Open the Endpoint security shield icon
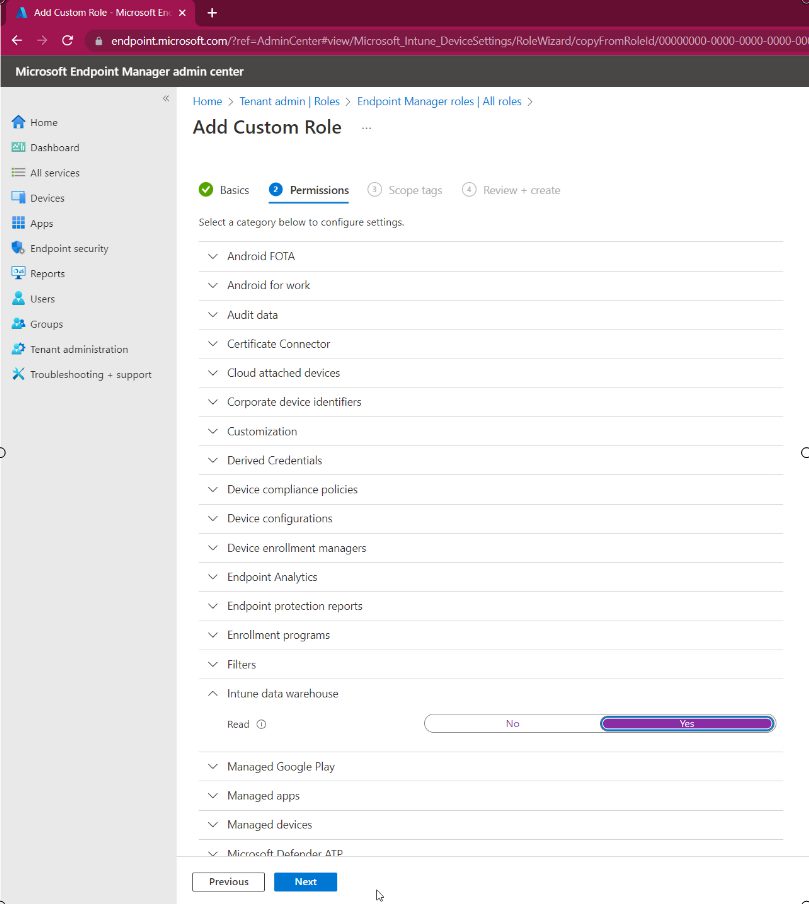Viewport: 809px width, 904px height. click(x=18, y=248)
